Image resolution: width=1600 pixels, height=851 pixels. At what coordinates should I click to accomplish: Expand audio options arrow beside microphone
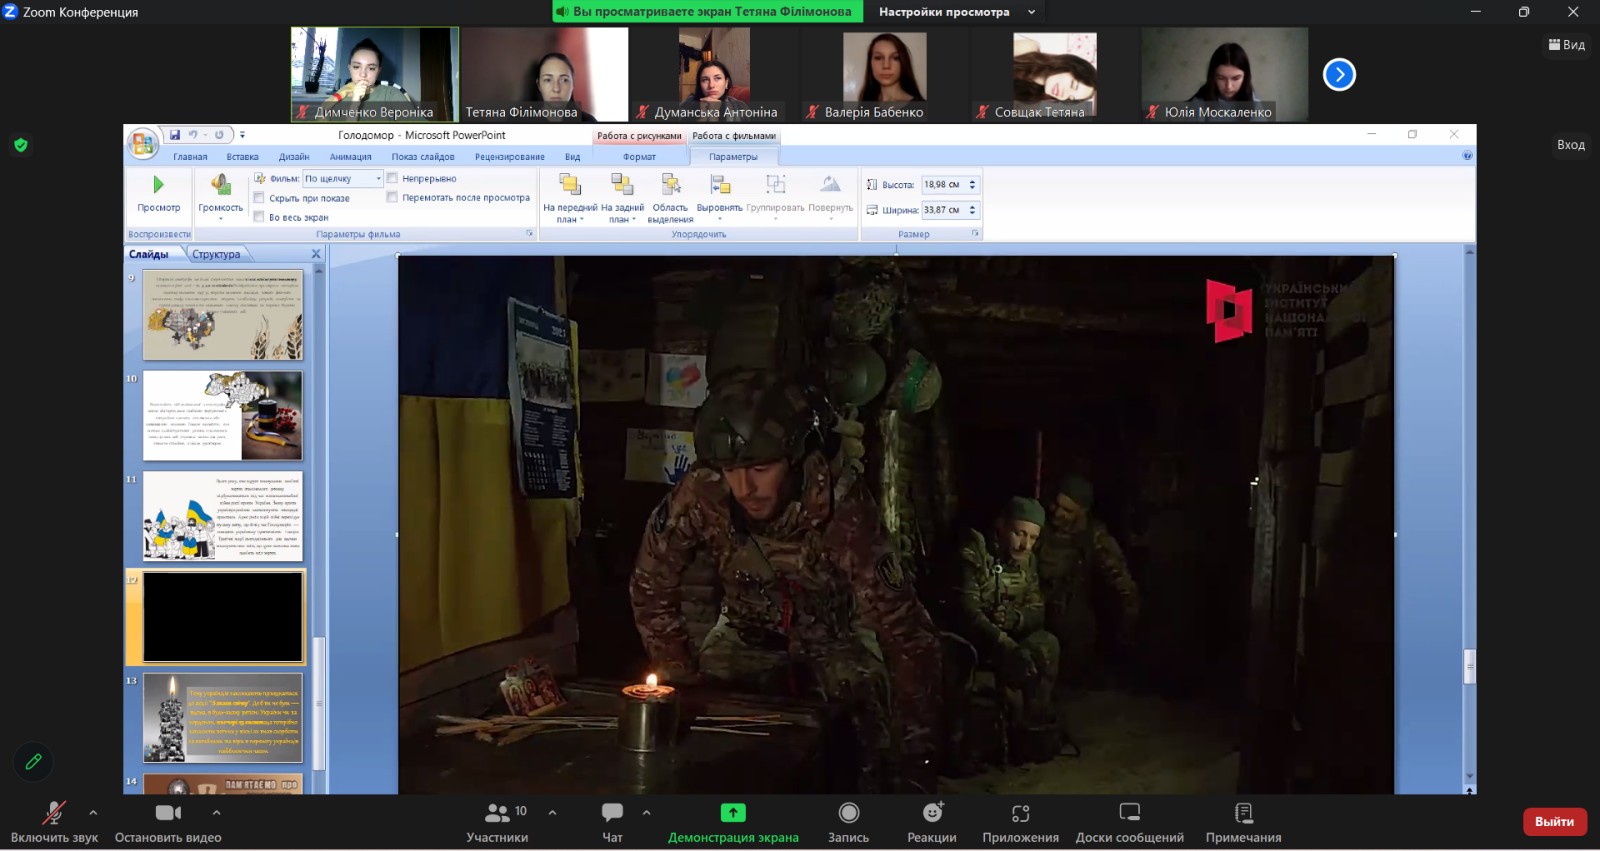93,813
